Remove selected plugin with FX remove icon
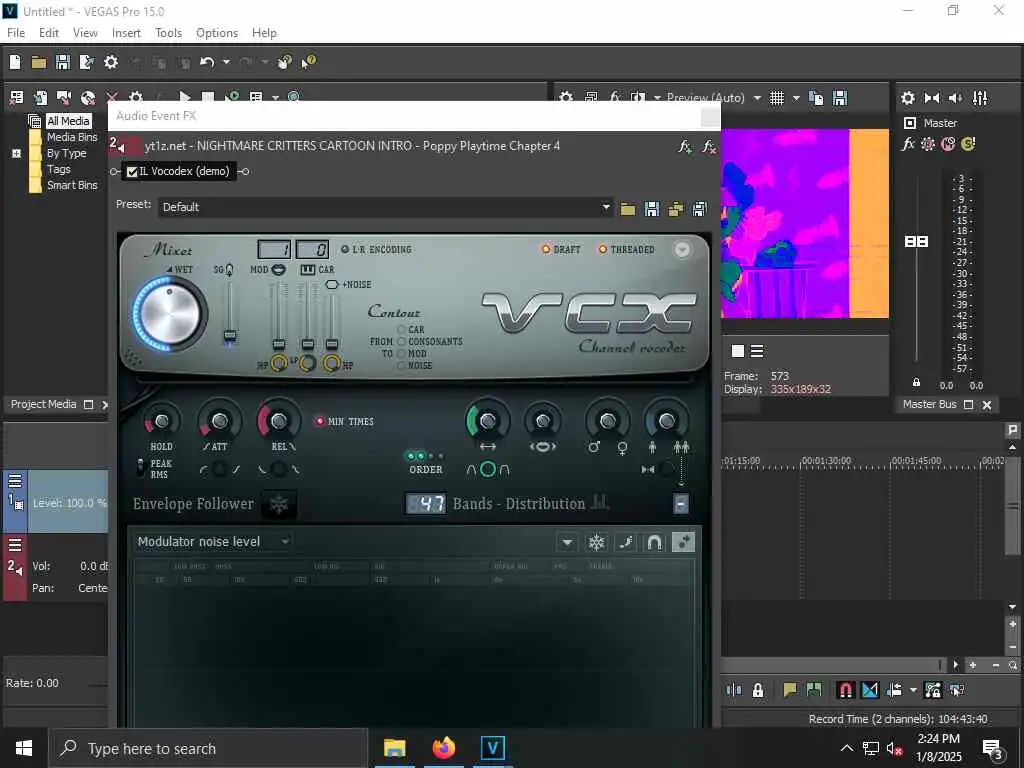Viewport: 1024px width, 768px height. (709, 146)
